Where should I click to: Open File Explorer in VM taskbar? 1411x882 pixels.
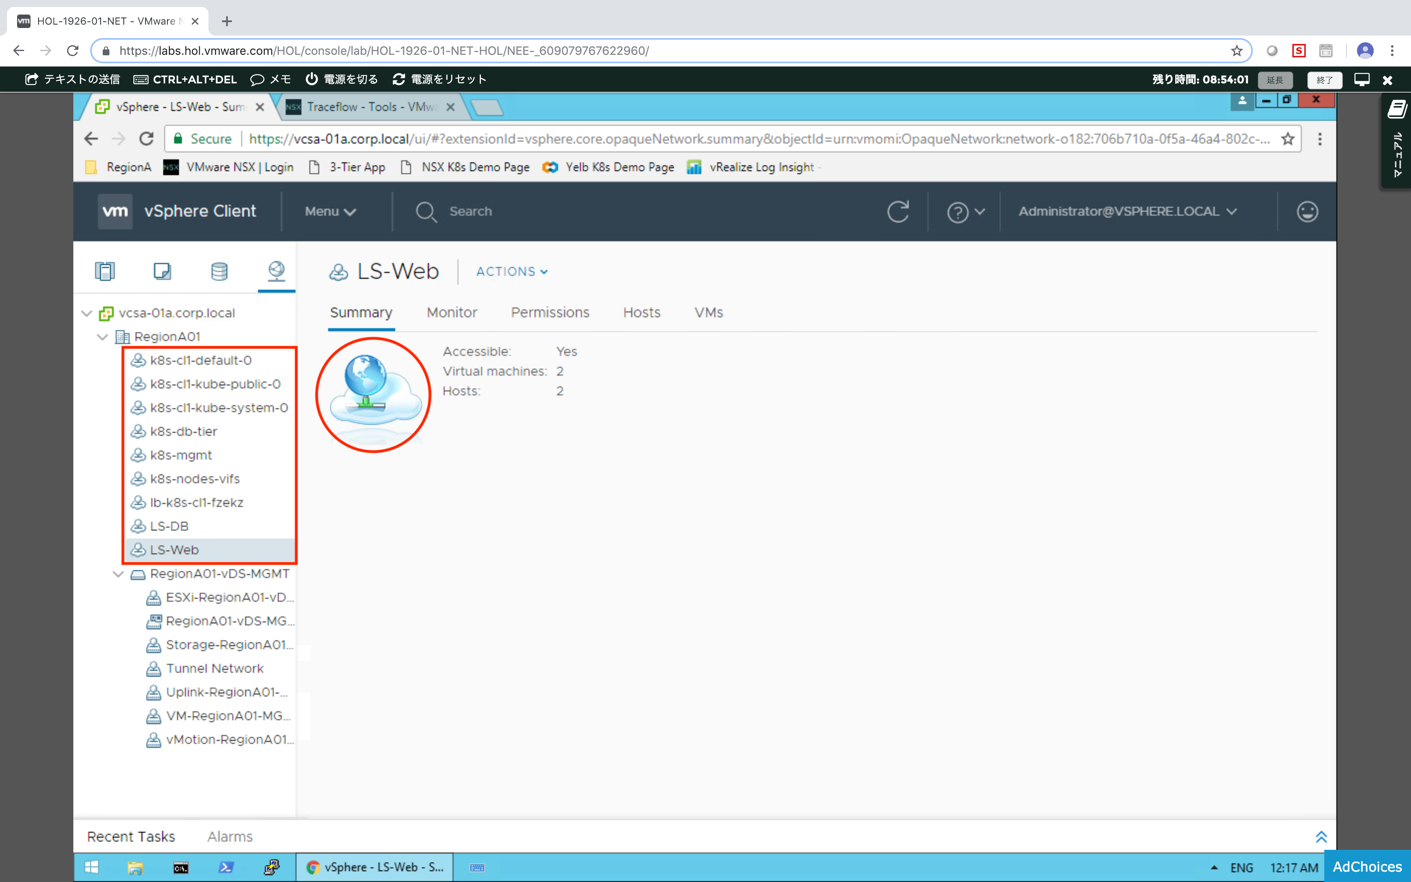click(x=135, y=868)
